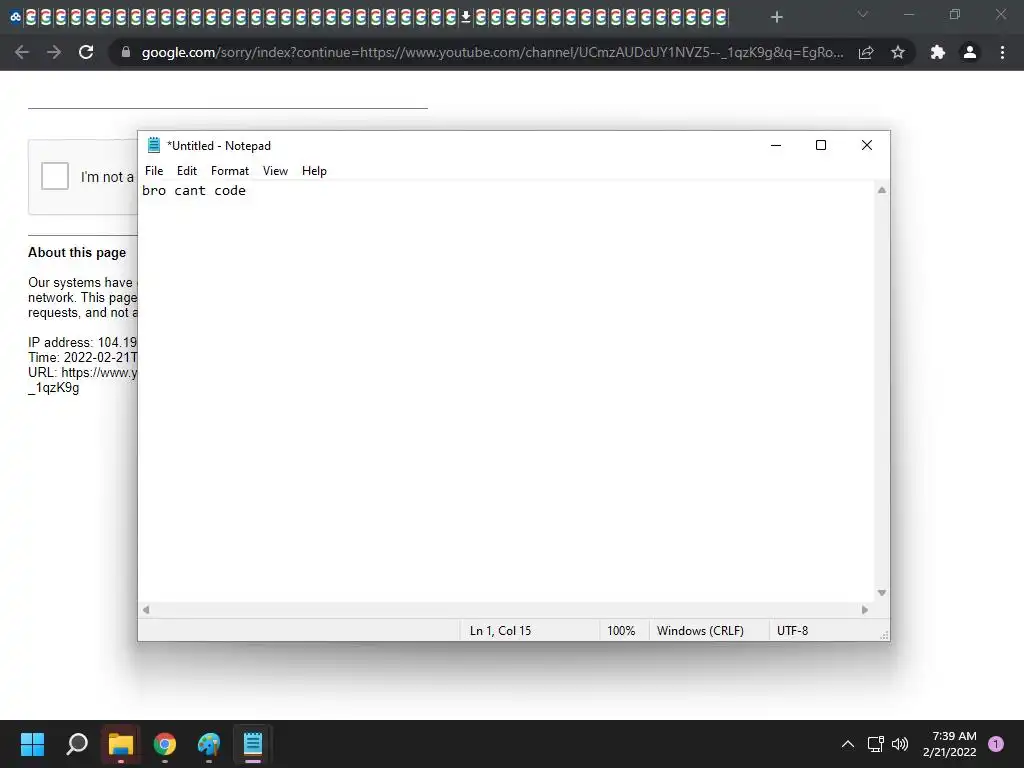Go forward in Chrome

(x=54, y=52)
